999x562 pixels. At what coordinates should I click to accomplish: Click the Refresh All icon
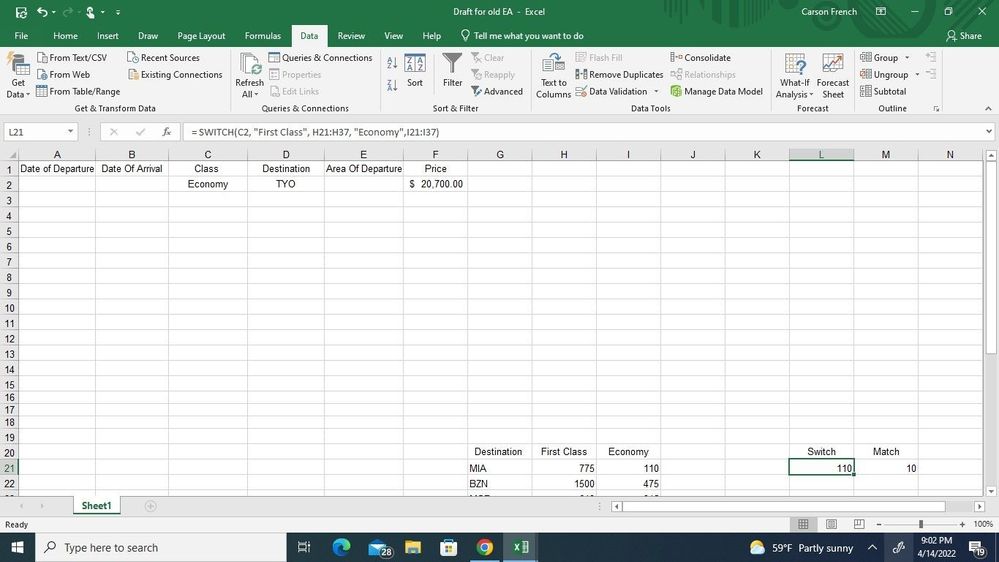[x=249, y=76]
